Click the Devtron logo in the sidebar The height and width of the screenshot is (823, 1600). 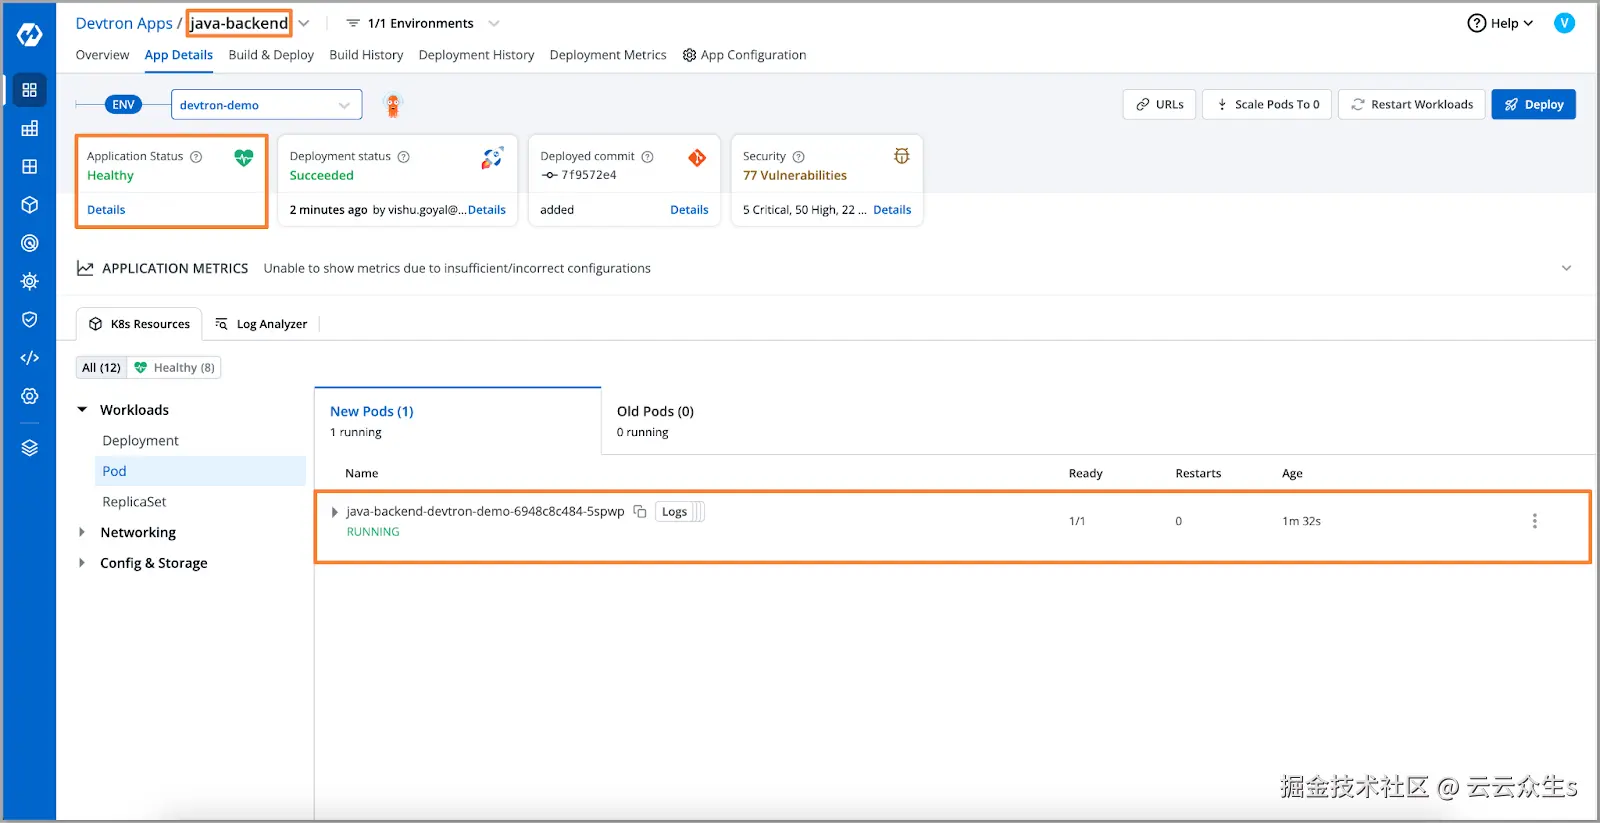coord(30,35)
